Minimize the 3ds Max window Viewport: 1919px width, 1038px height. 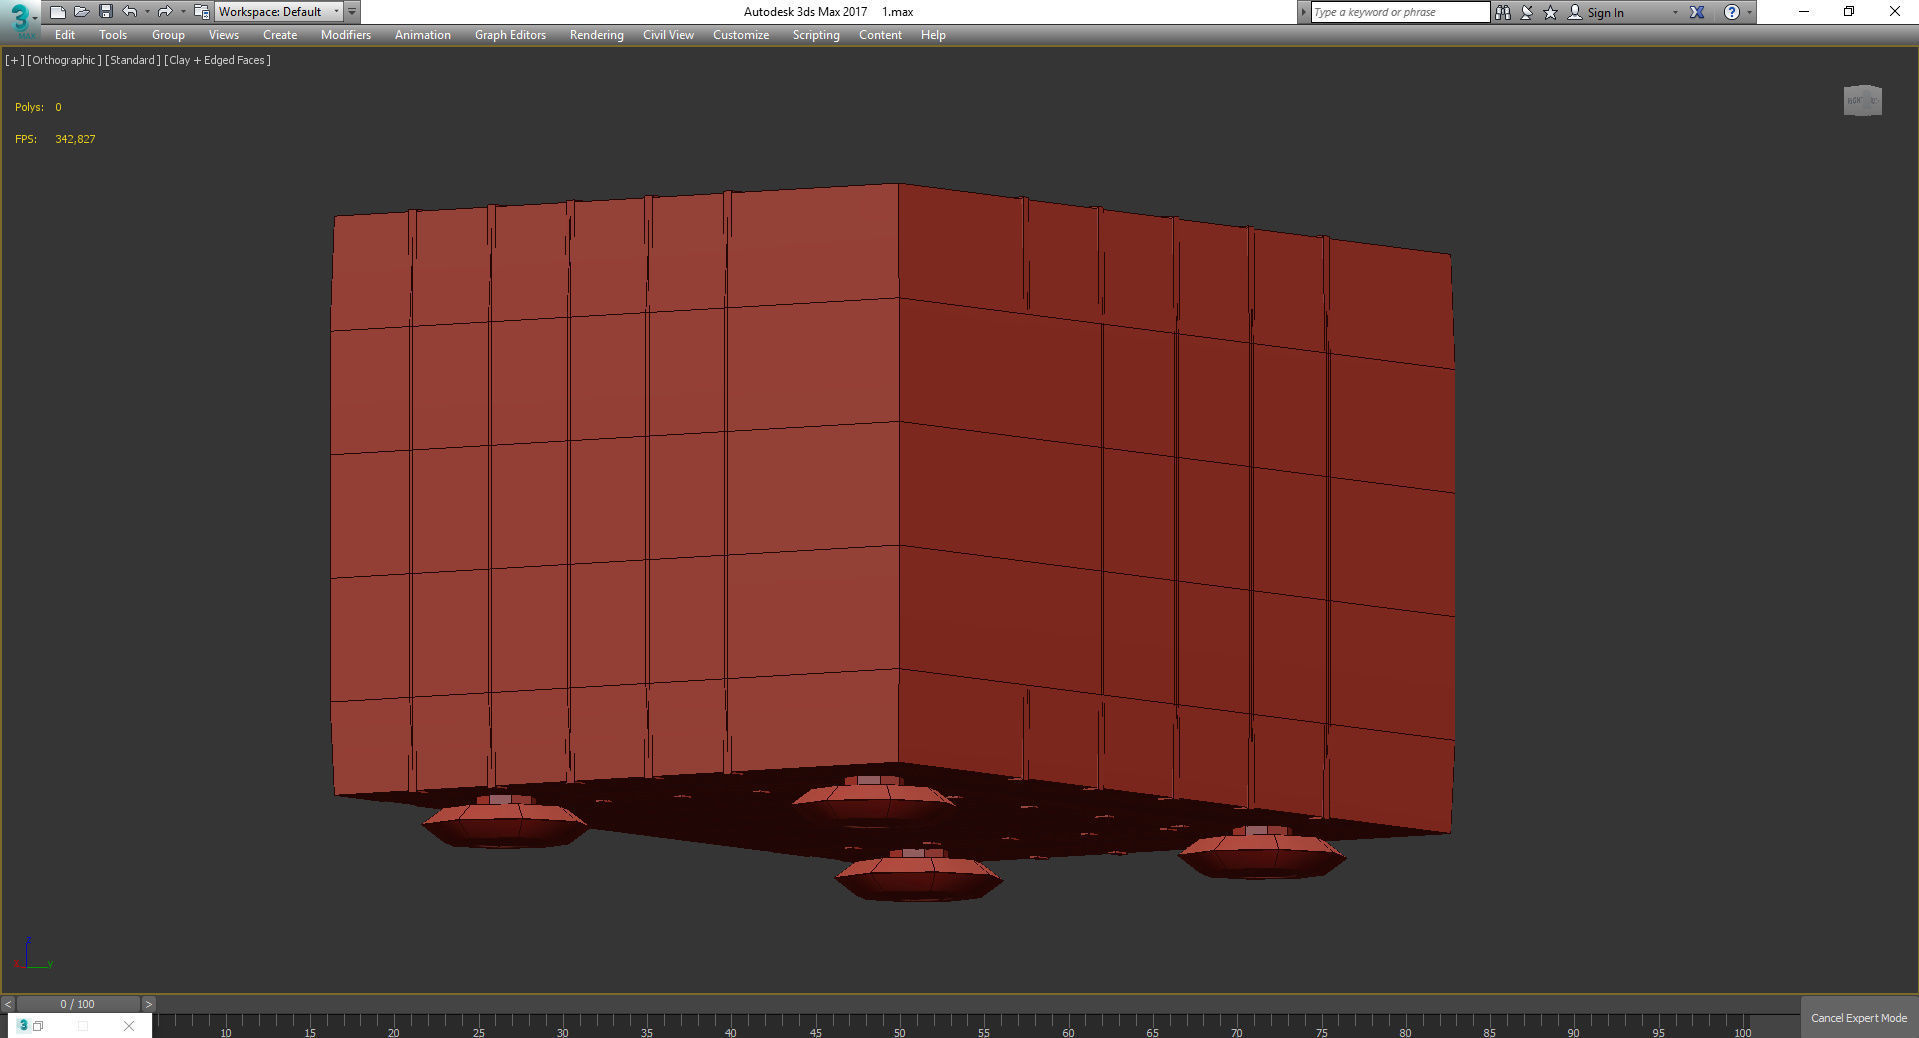[1804, 12]
